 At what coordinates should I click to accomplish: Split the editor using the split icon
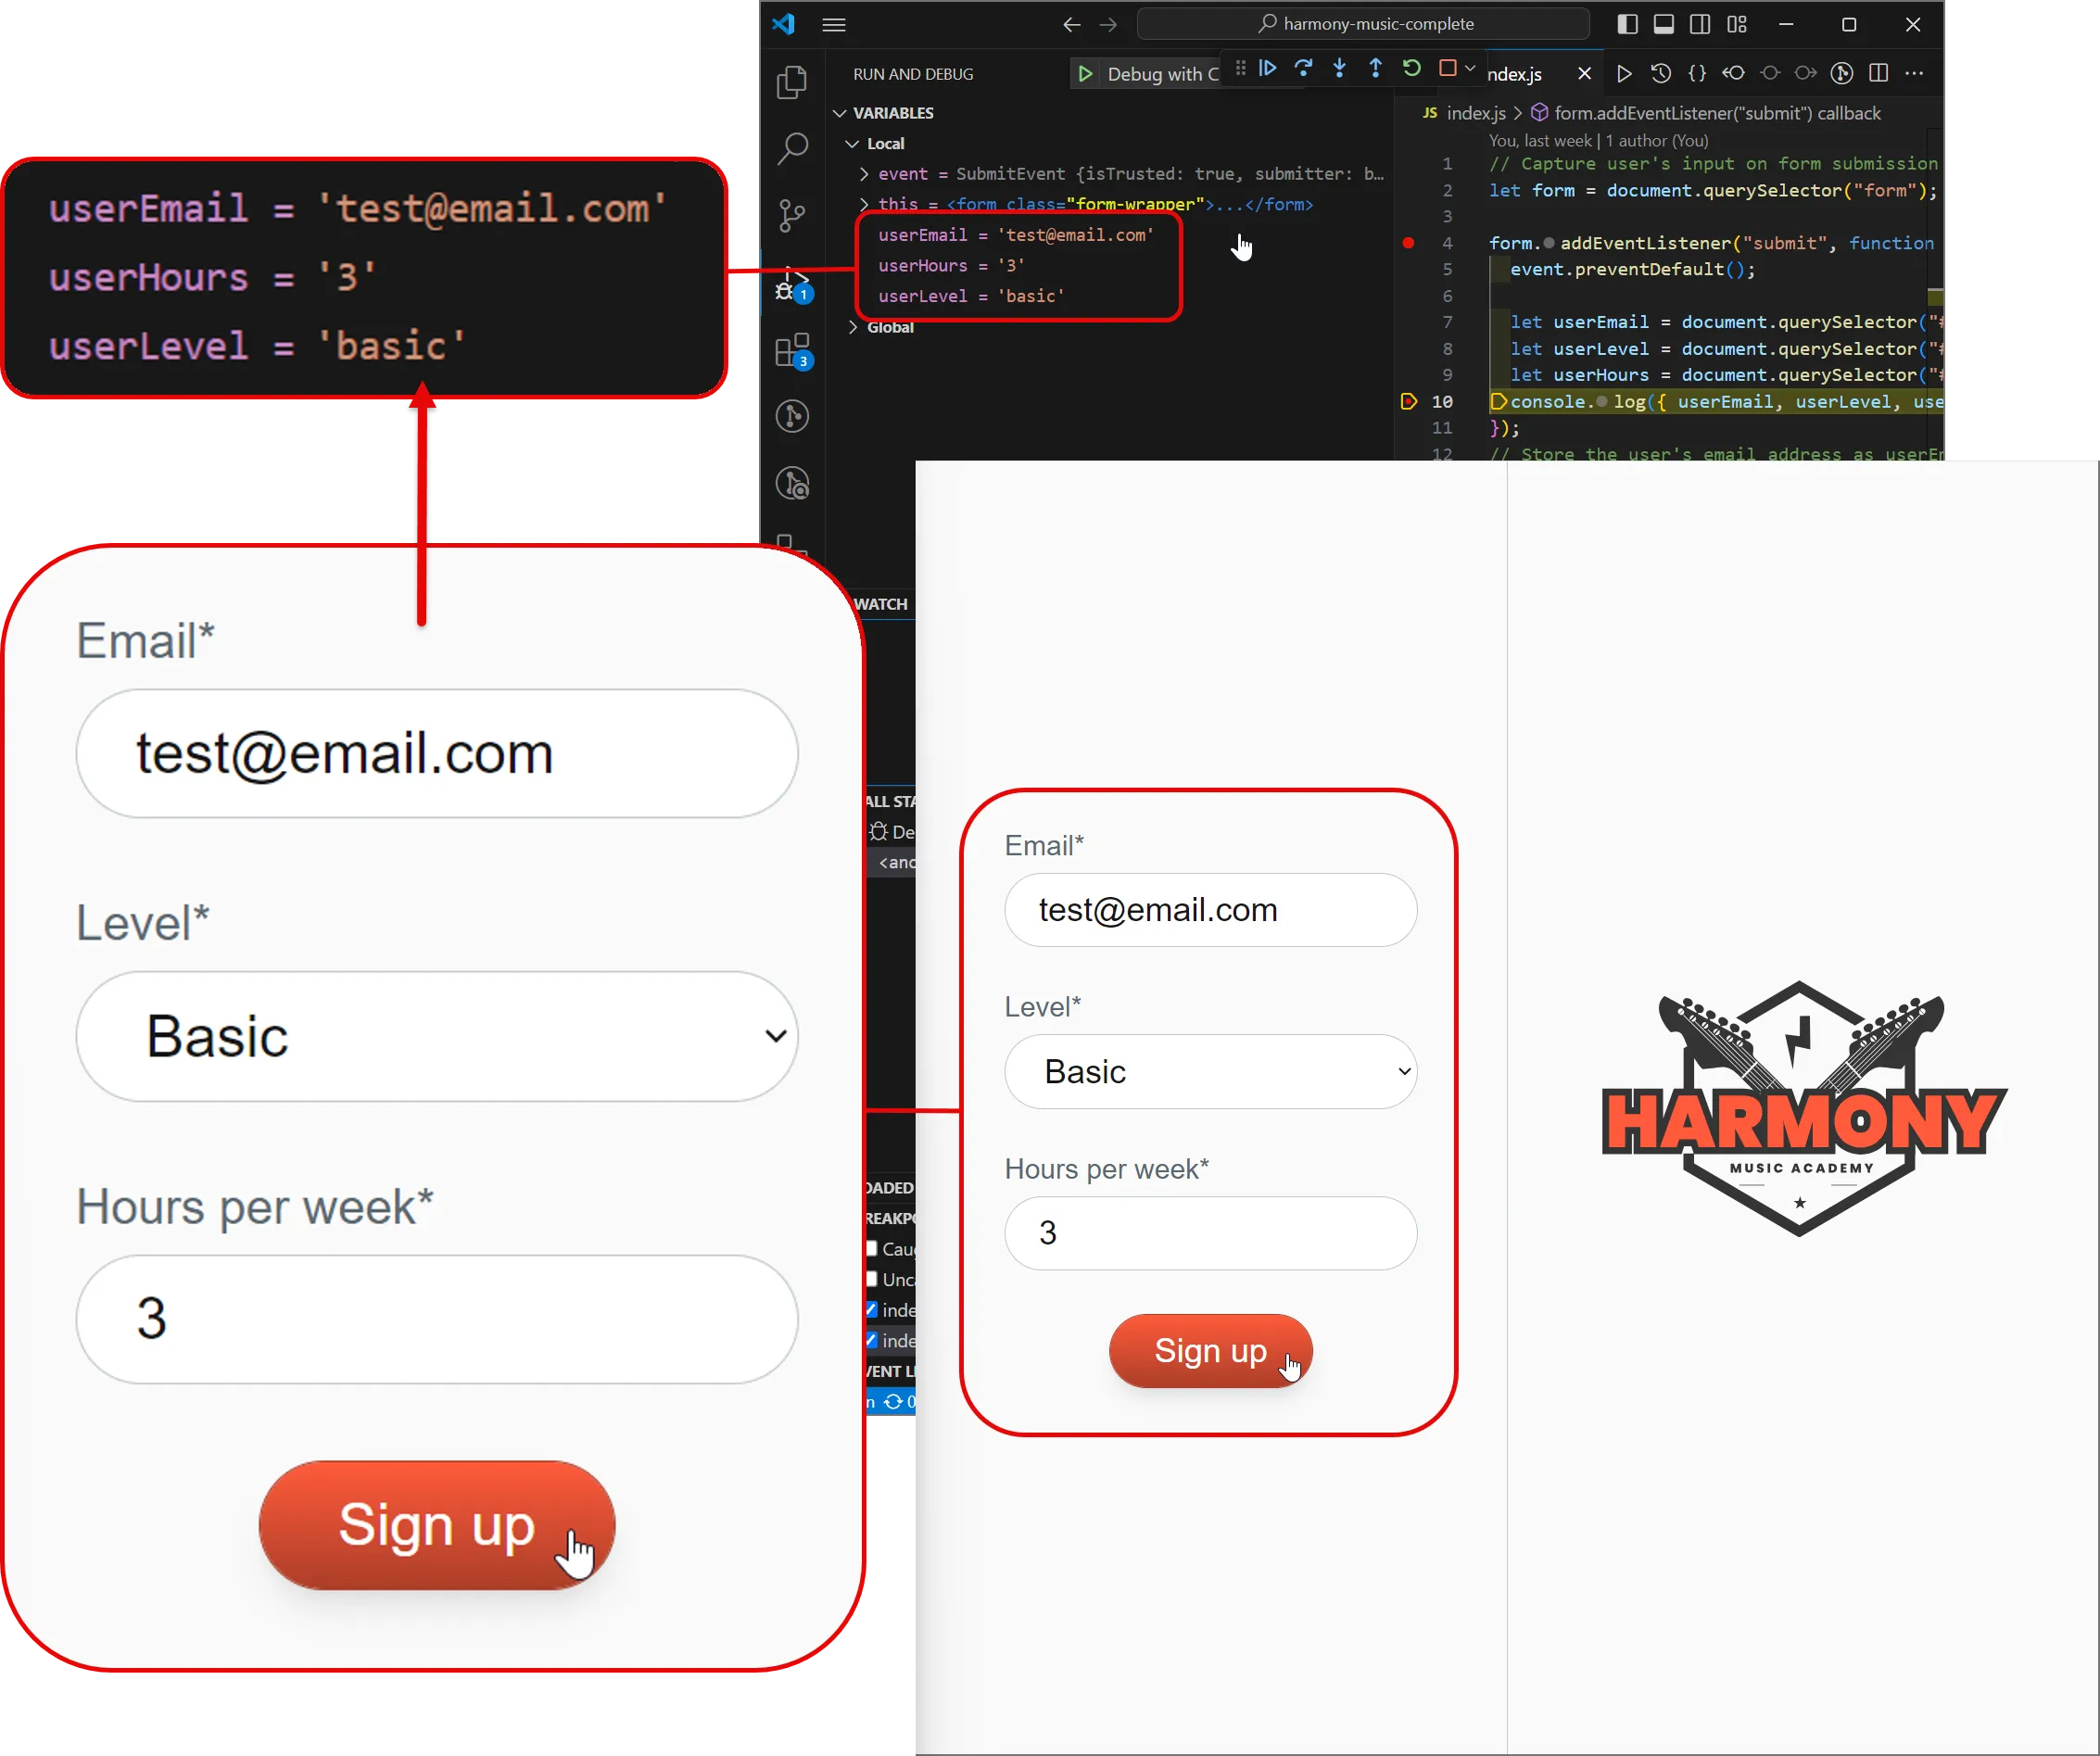coord(1879,73)
